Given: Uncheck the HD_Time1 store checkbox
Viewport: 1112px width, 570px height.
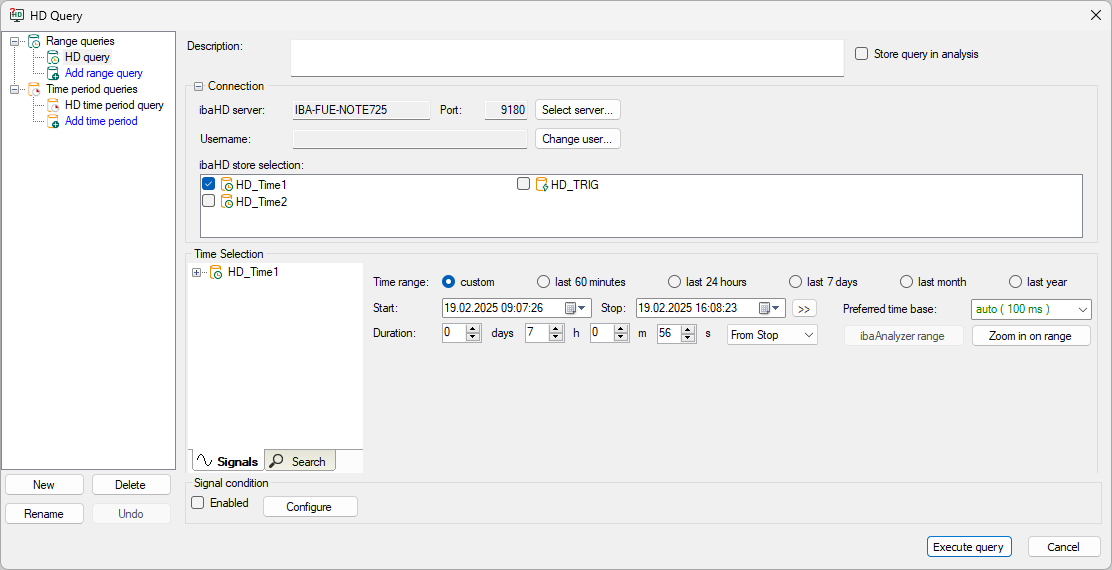Looking at the screenshot, I should [209, 185].
